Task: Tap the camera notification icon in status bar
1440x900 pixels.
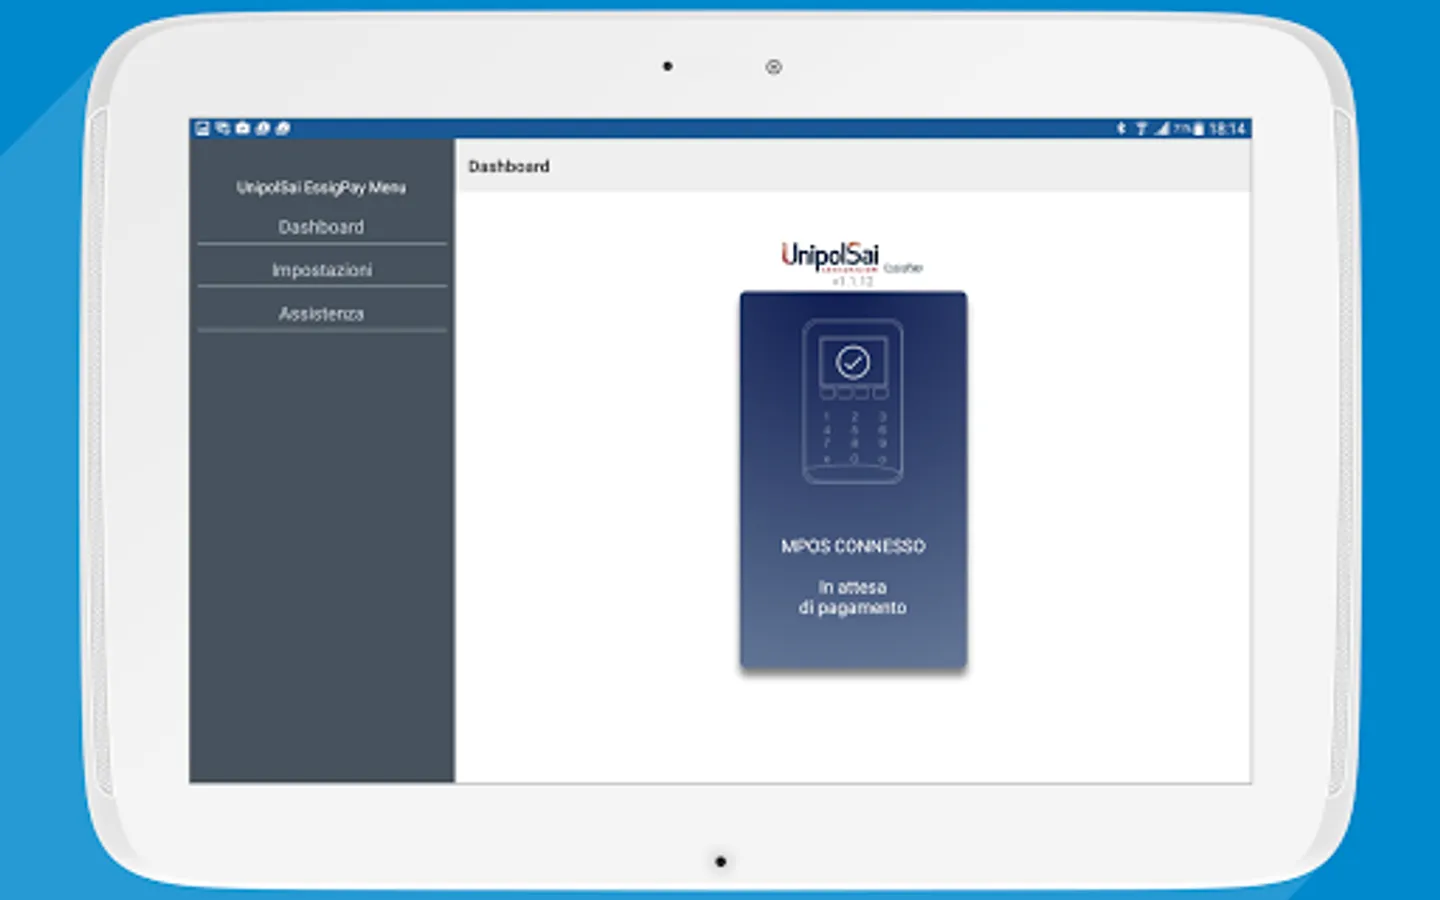Action: pos(242,128)
